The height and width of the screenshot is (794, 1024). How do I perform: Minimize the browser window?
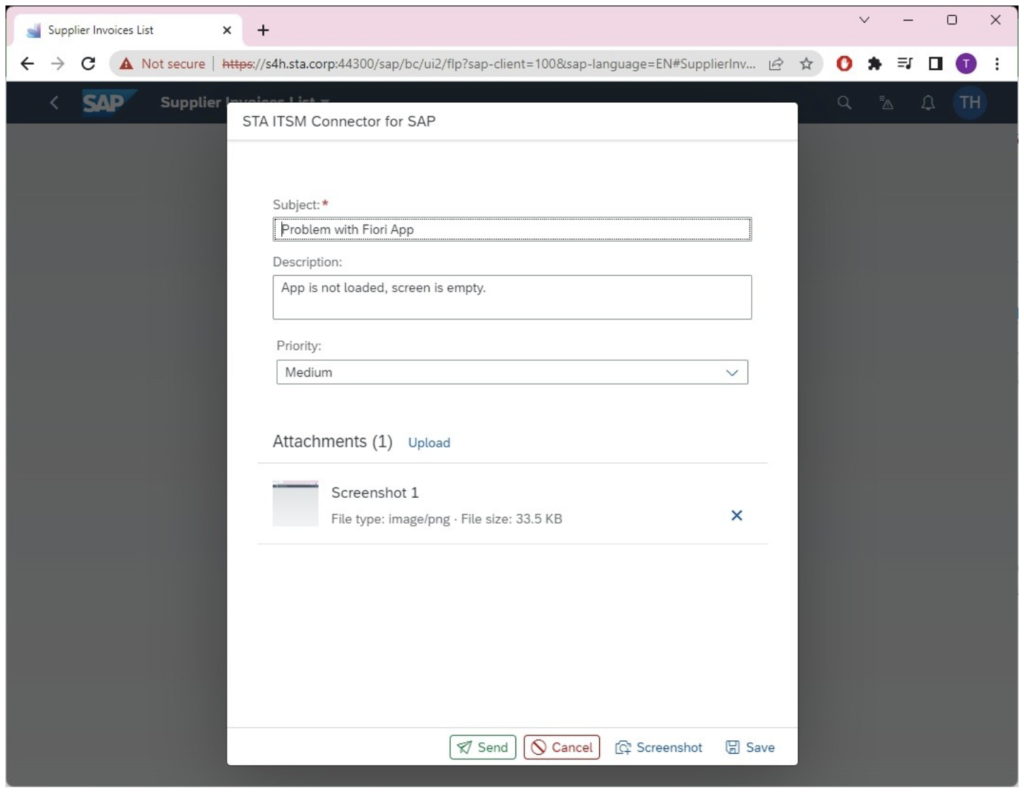tap(908, 20)
